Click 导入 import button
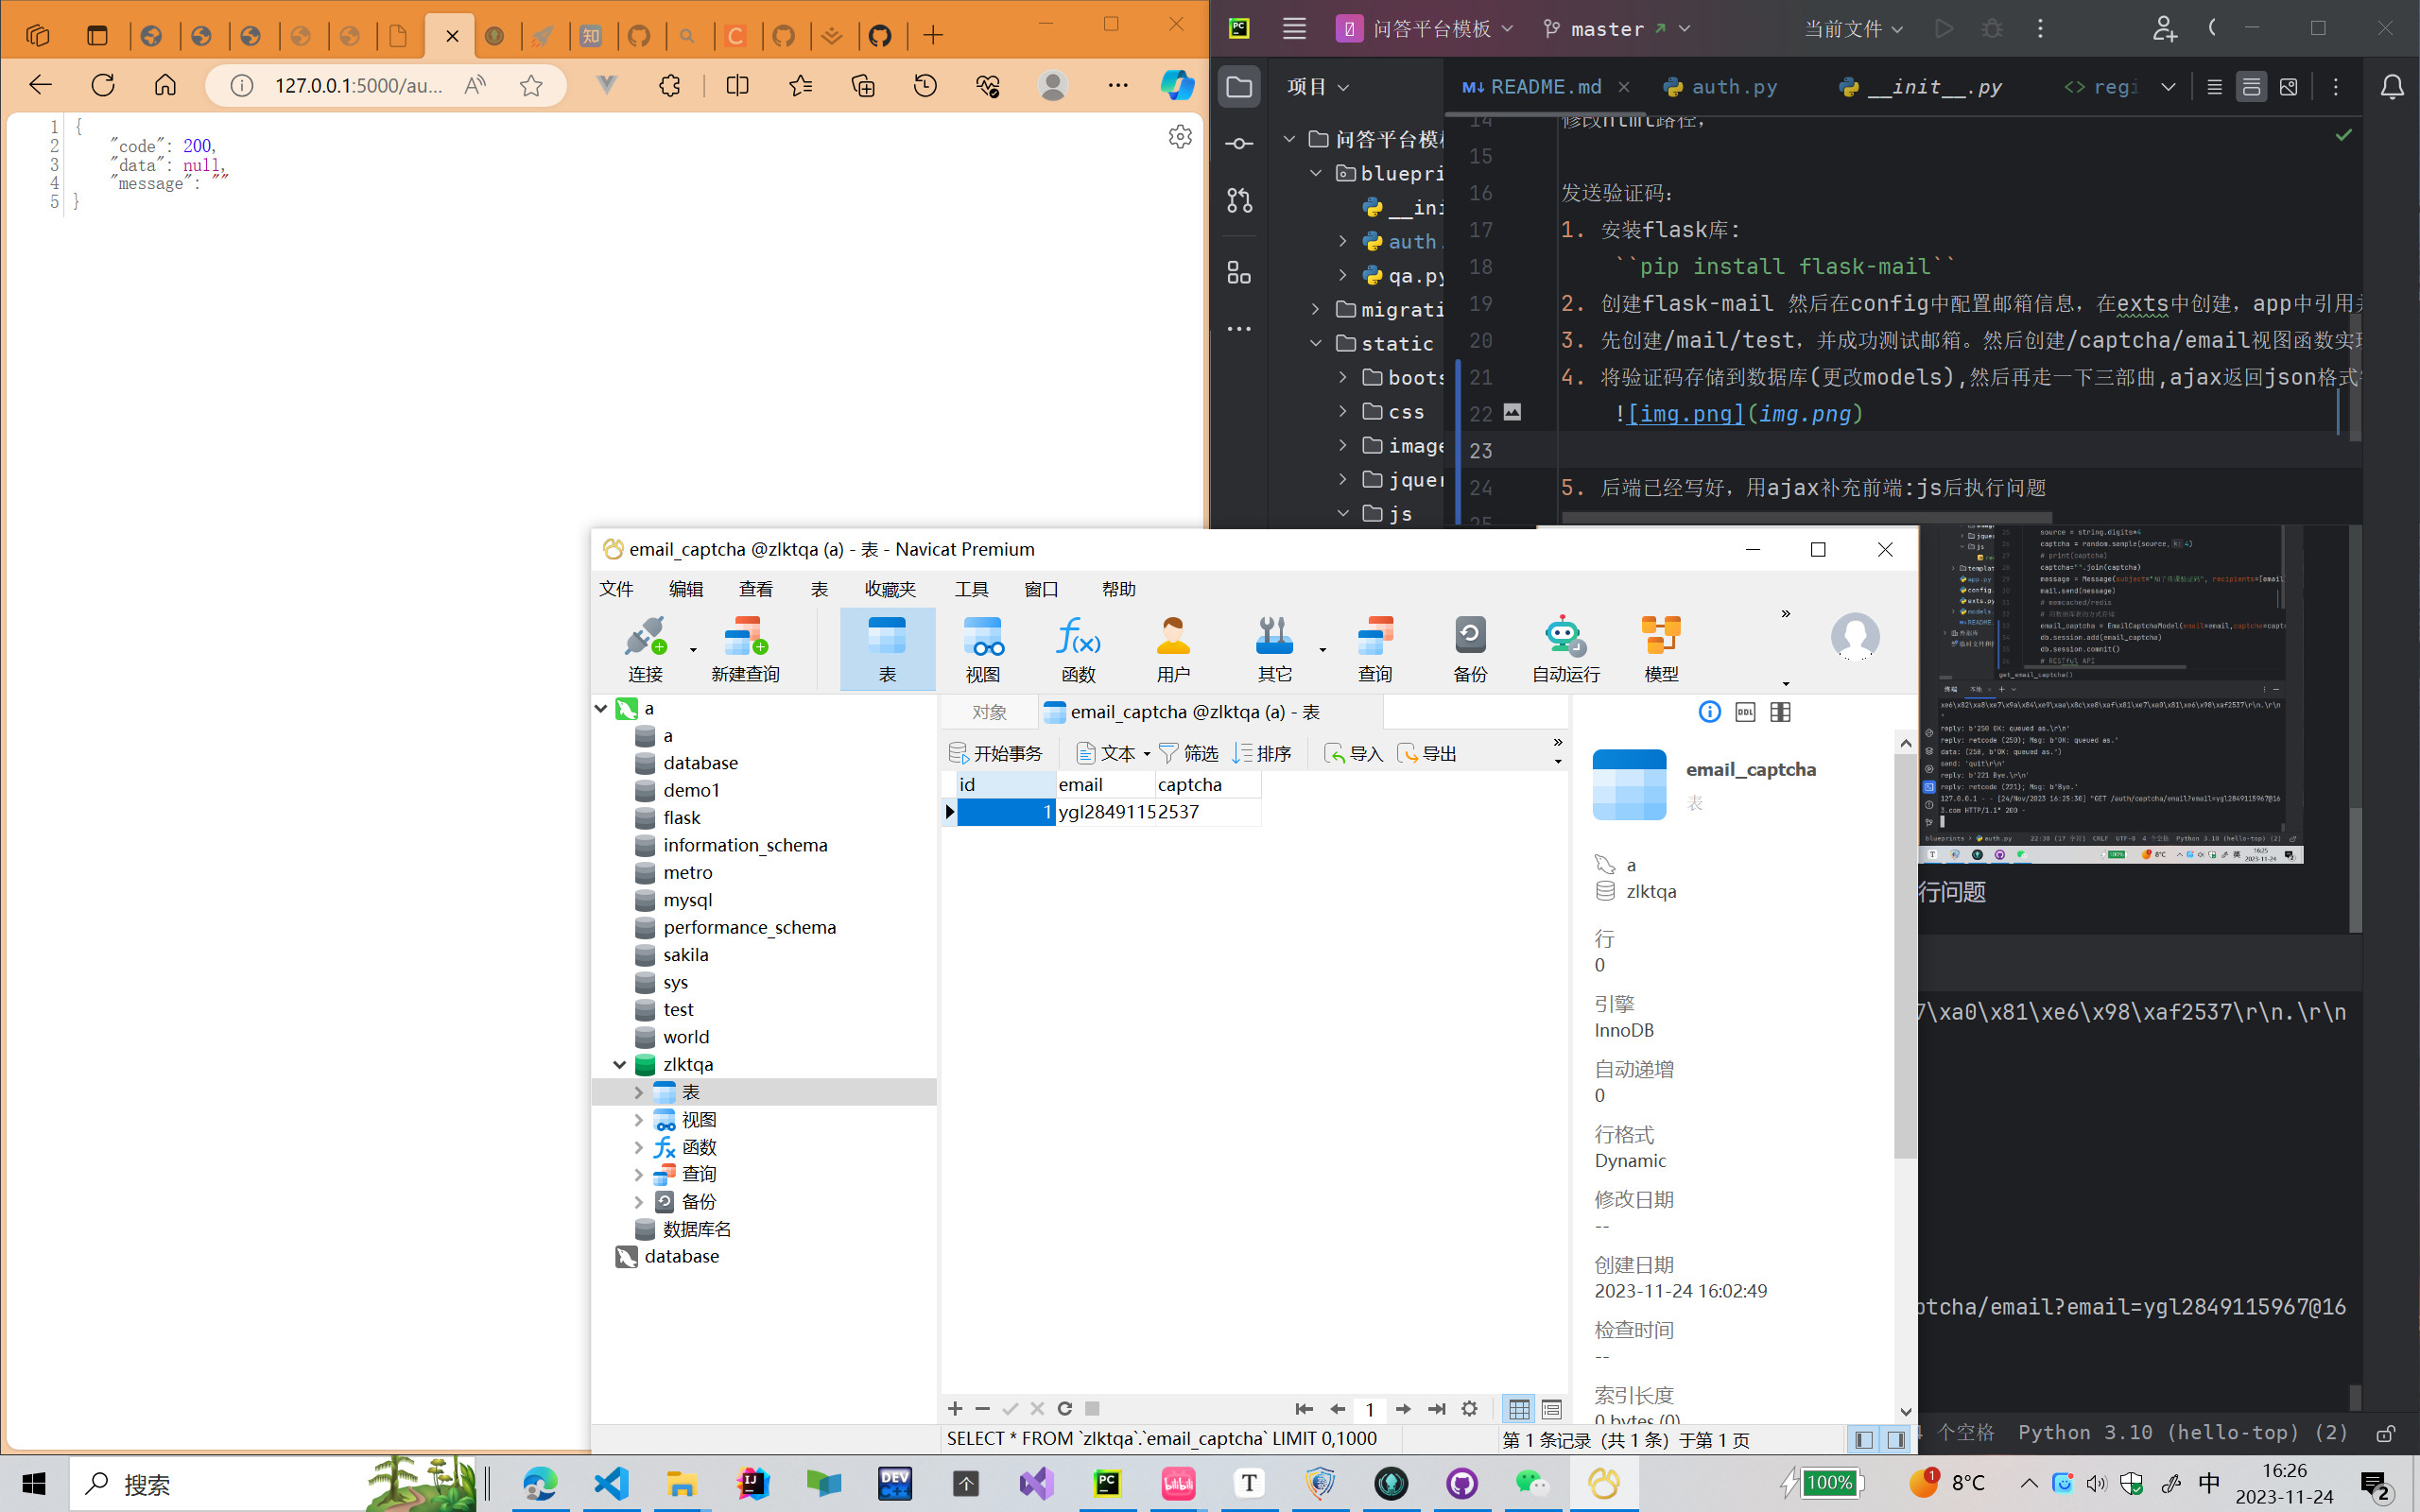The width and height of the screenshot is (2420, 1512). coord(1353,753)
